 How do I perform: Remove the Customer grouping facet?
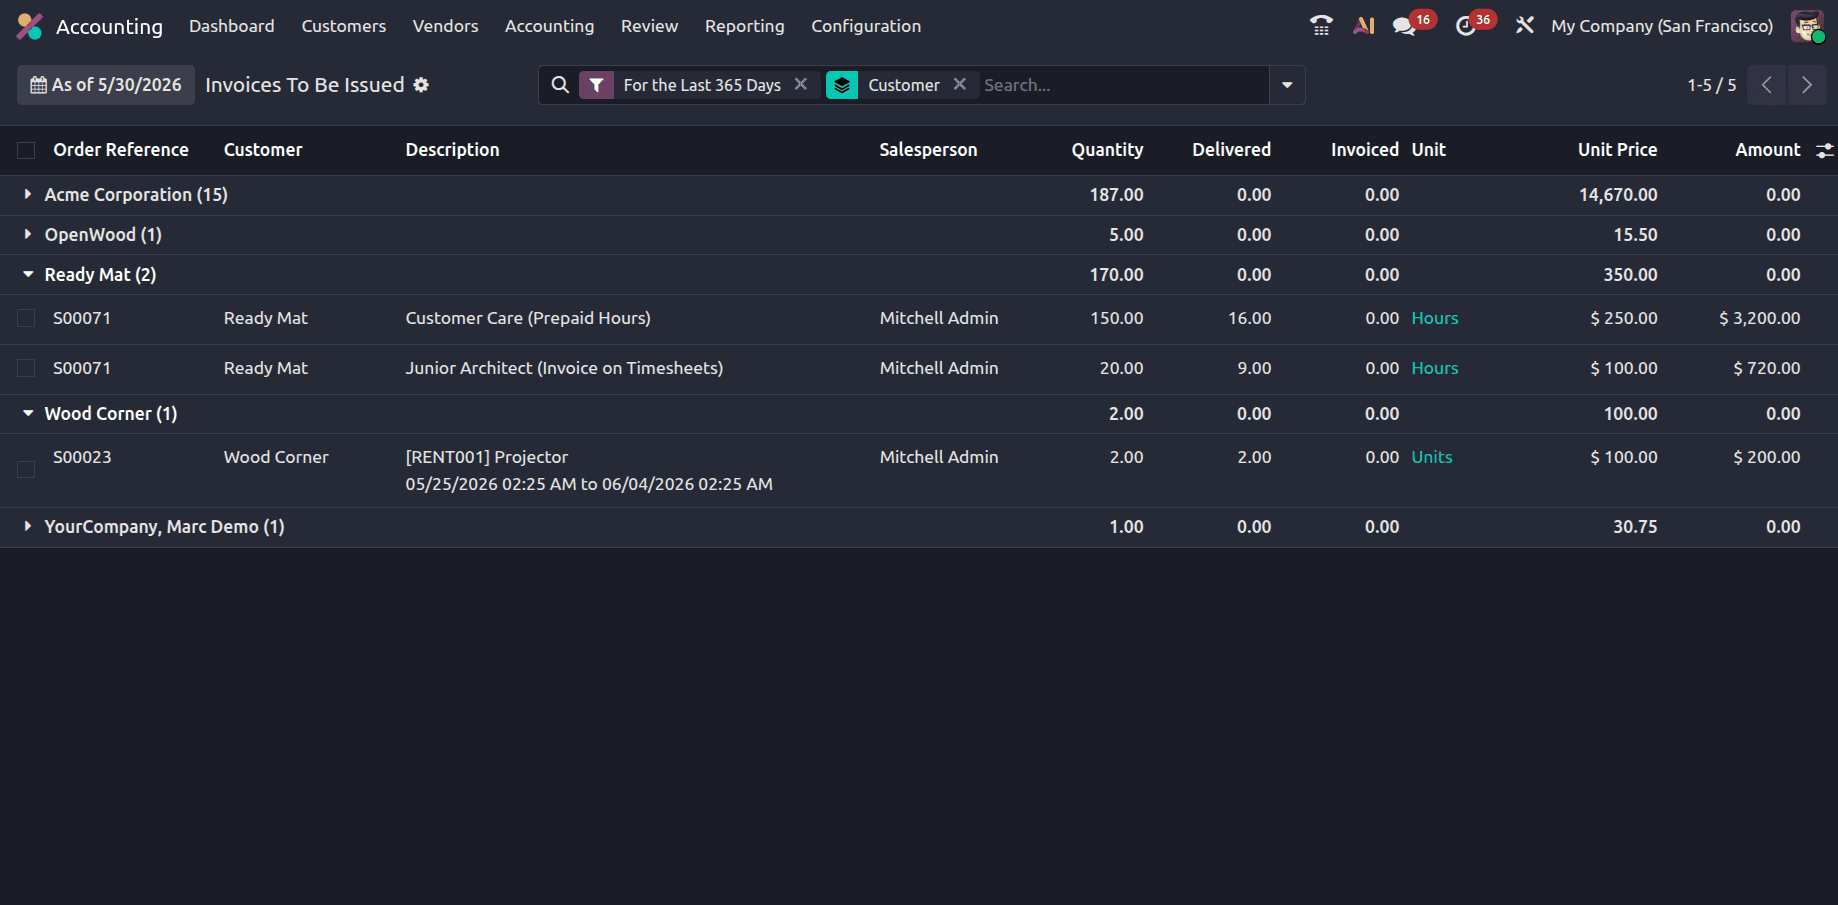click(959, 84)
